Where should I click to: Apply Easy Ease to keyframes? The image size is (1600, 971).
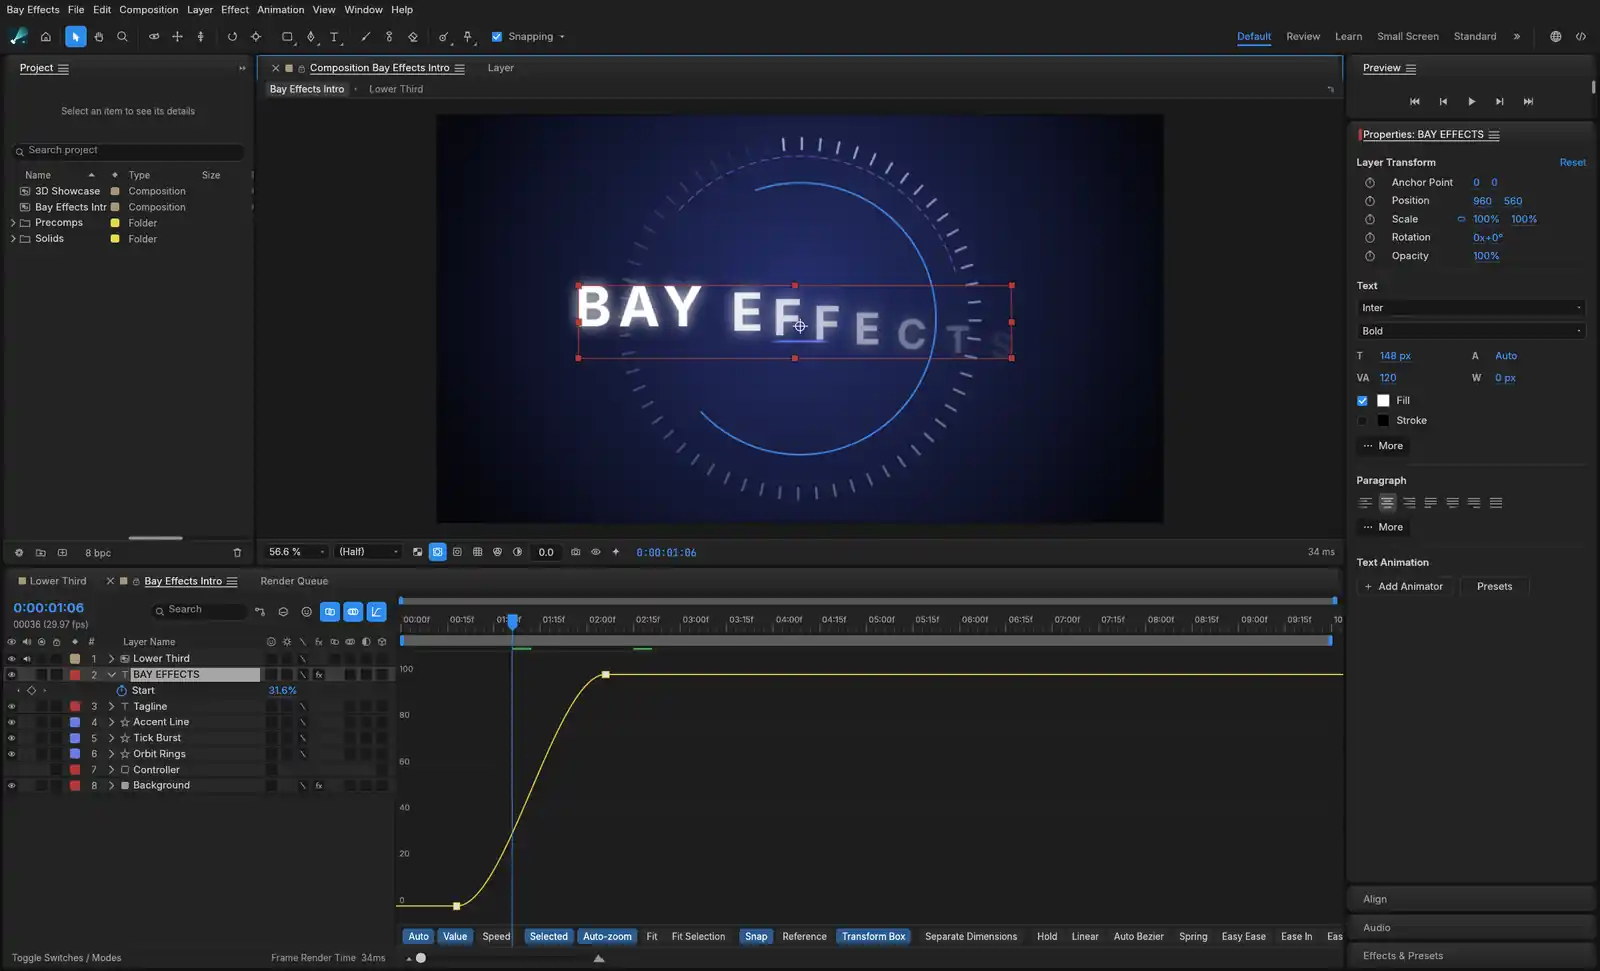[1243, 937]
